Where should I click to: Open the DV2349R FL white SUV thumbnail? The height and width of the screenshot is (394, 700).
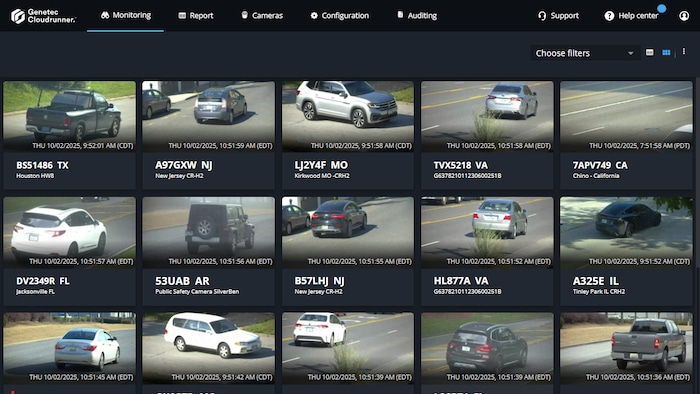coord(70,232)
